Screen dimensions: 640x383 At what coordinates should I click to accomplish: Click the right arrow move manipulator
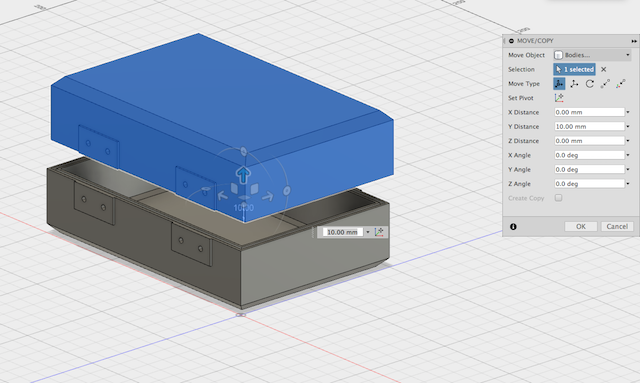(268, 196)
